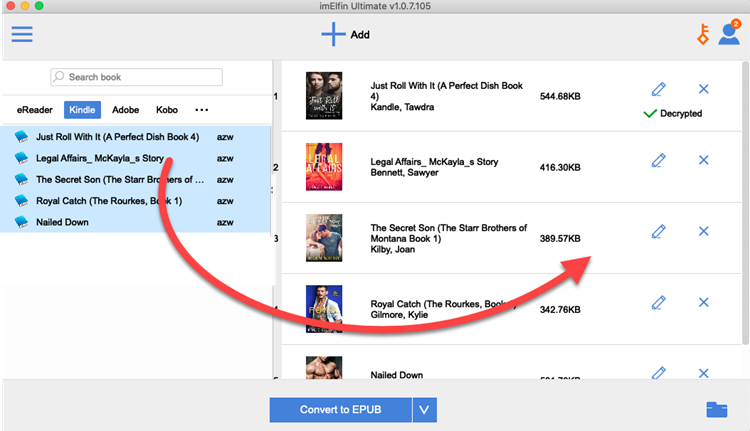Remove Legal Affairs from the conversion list
750x431 pixels.
point(703,160)
